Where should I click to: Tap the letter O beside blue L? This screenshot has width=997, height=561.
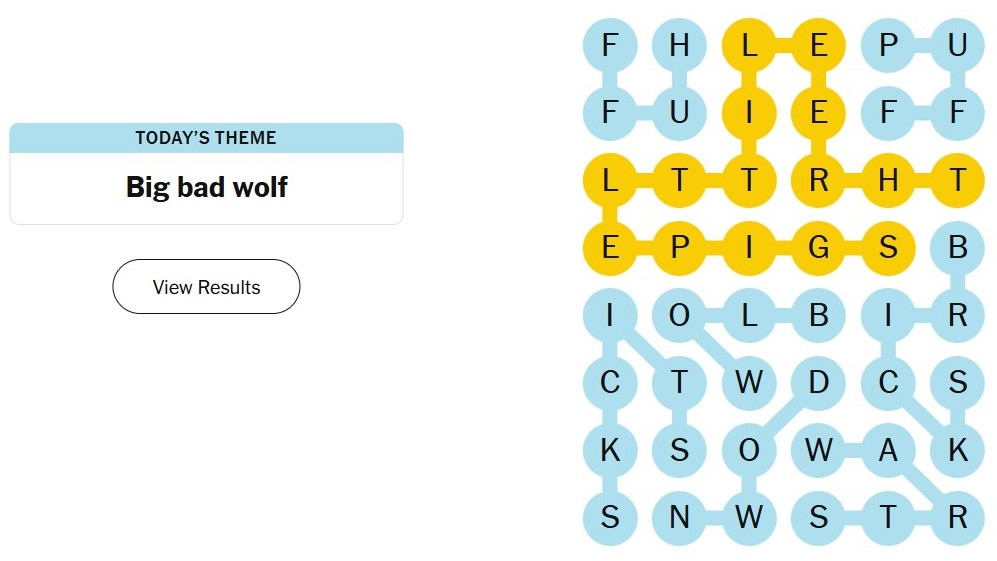pyautogui.click(x=679, y=315)
